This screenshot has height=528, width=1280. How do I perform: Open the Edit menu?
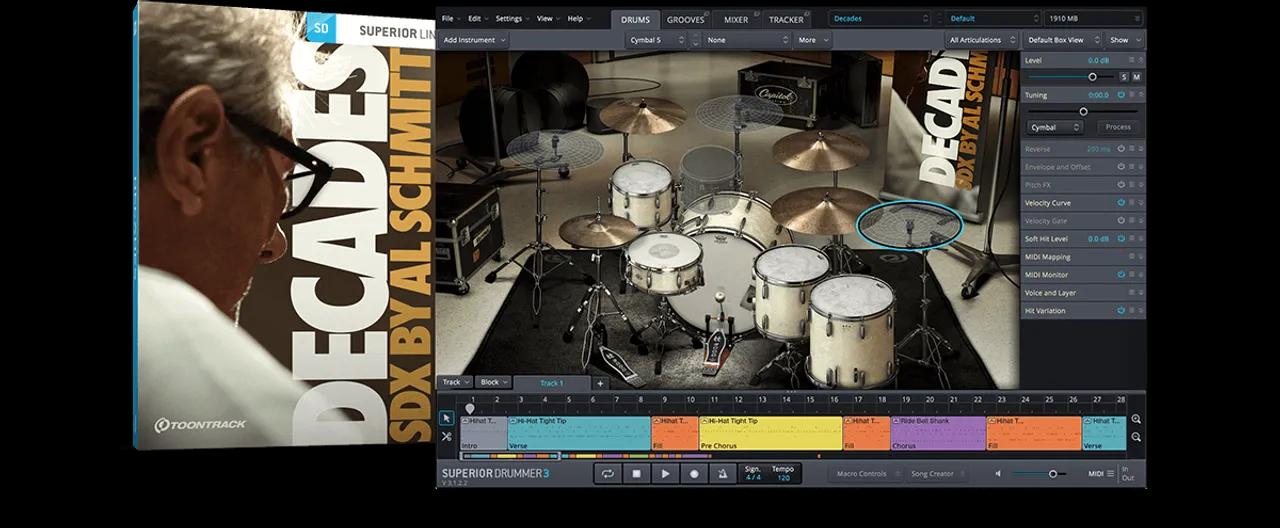(x=477, y=18)
